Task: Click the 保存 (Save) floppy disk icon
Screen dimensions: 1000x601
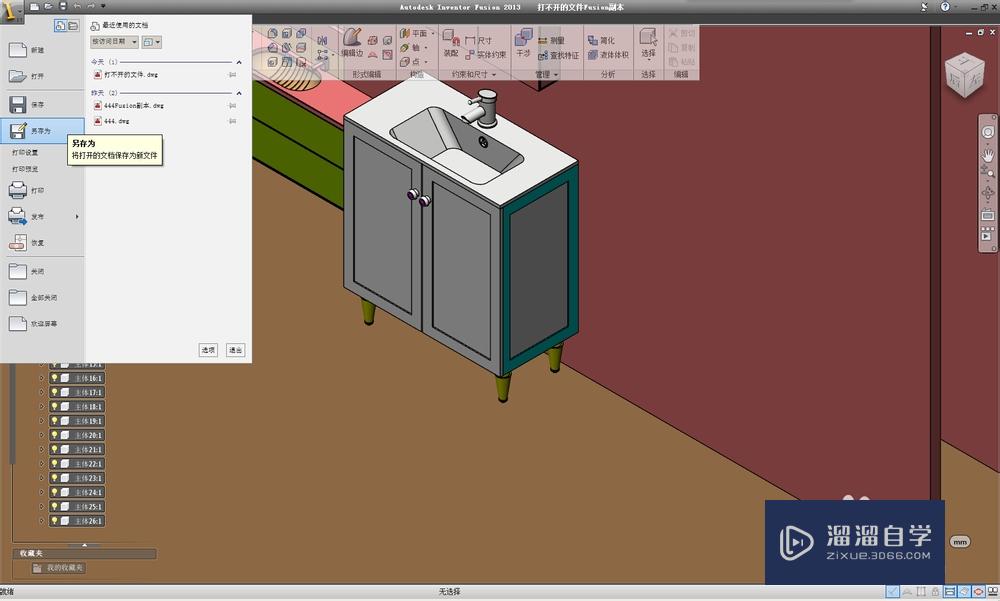Action: 19,105
